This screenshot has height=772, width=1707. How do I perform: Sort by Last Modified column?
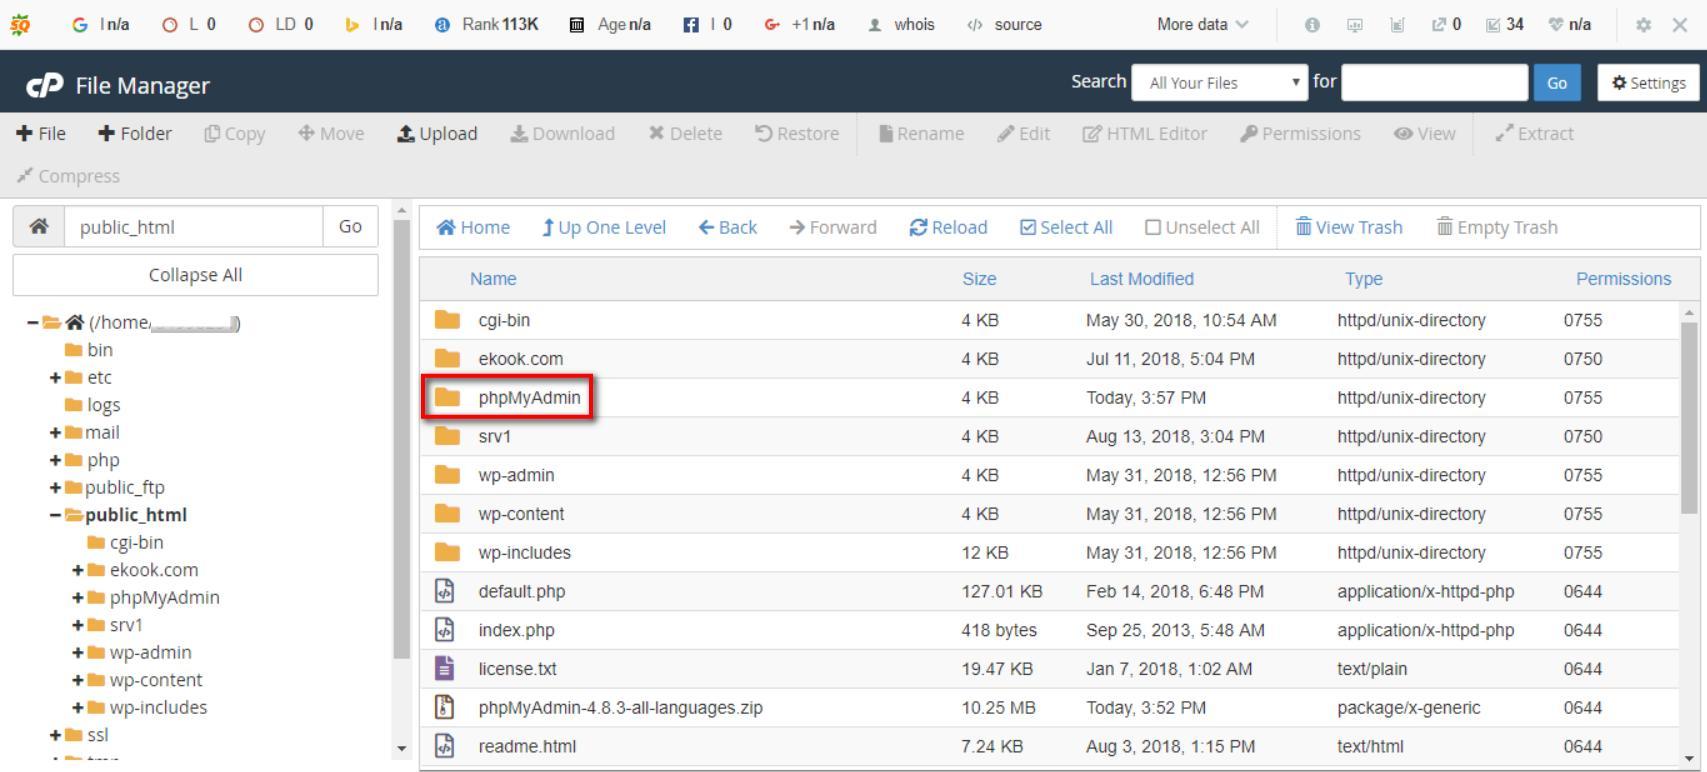point(1141,279)
